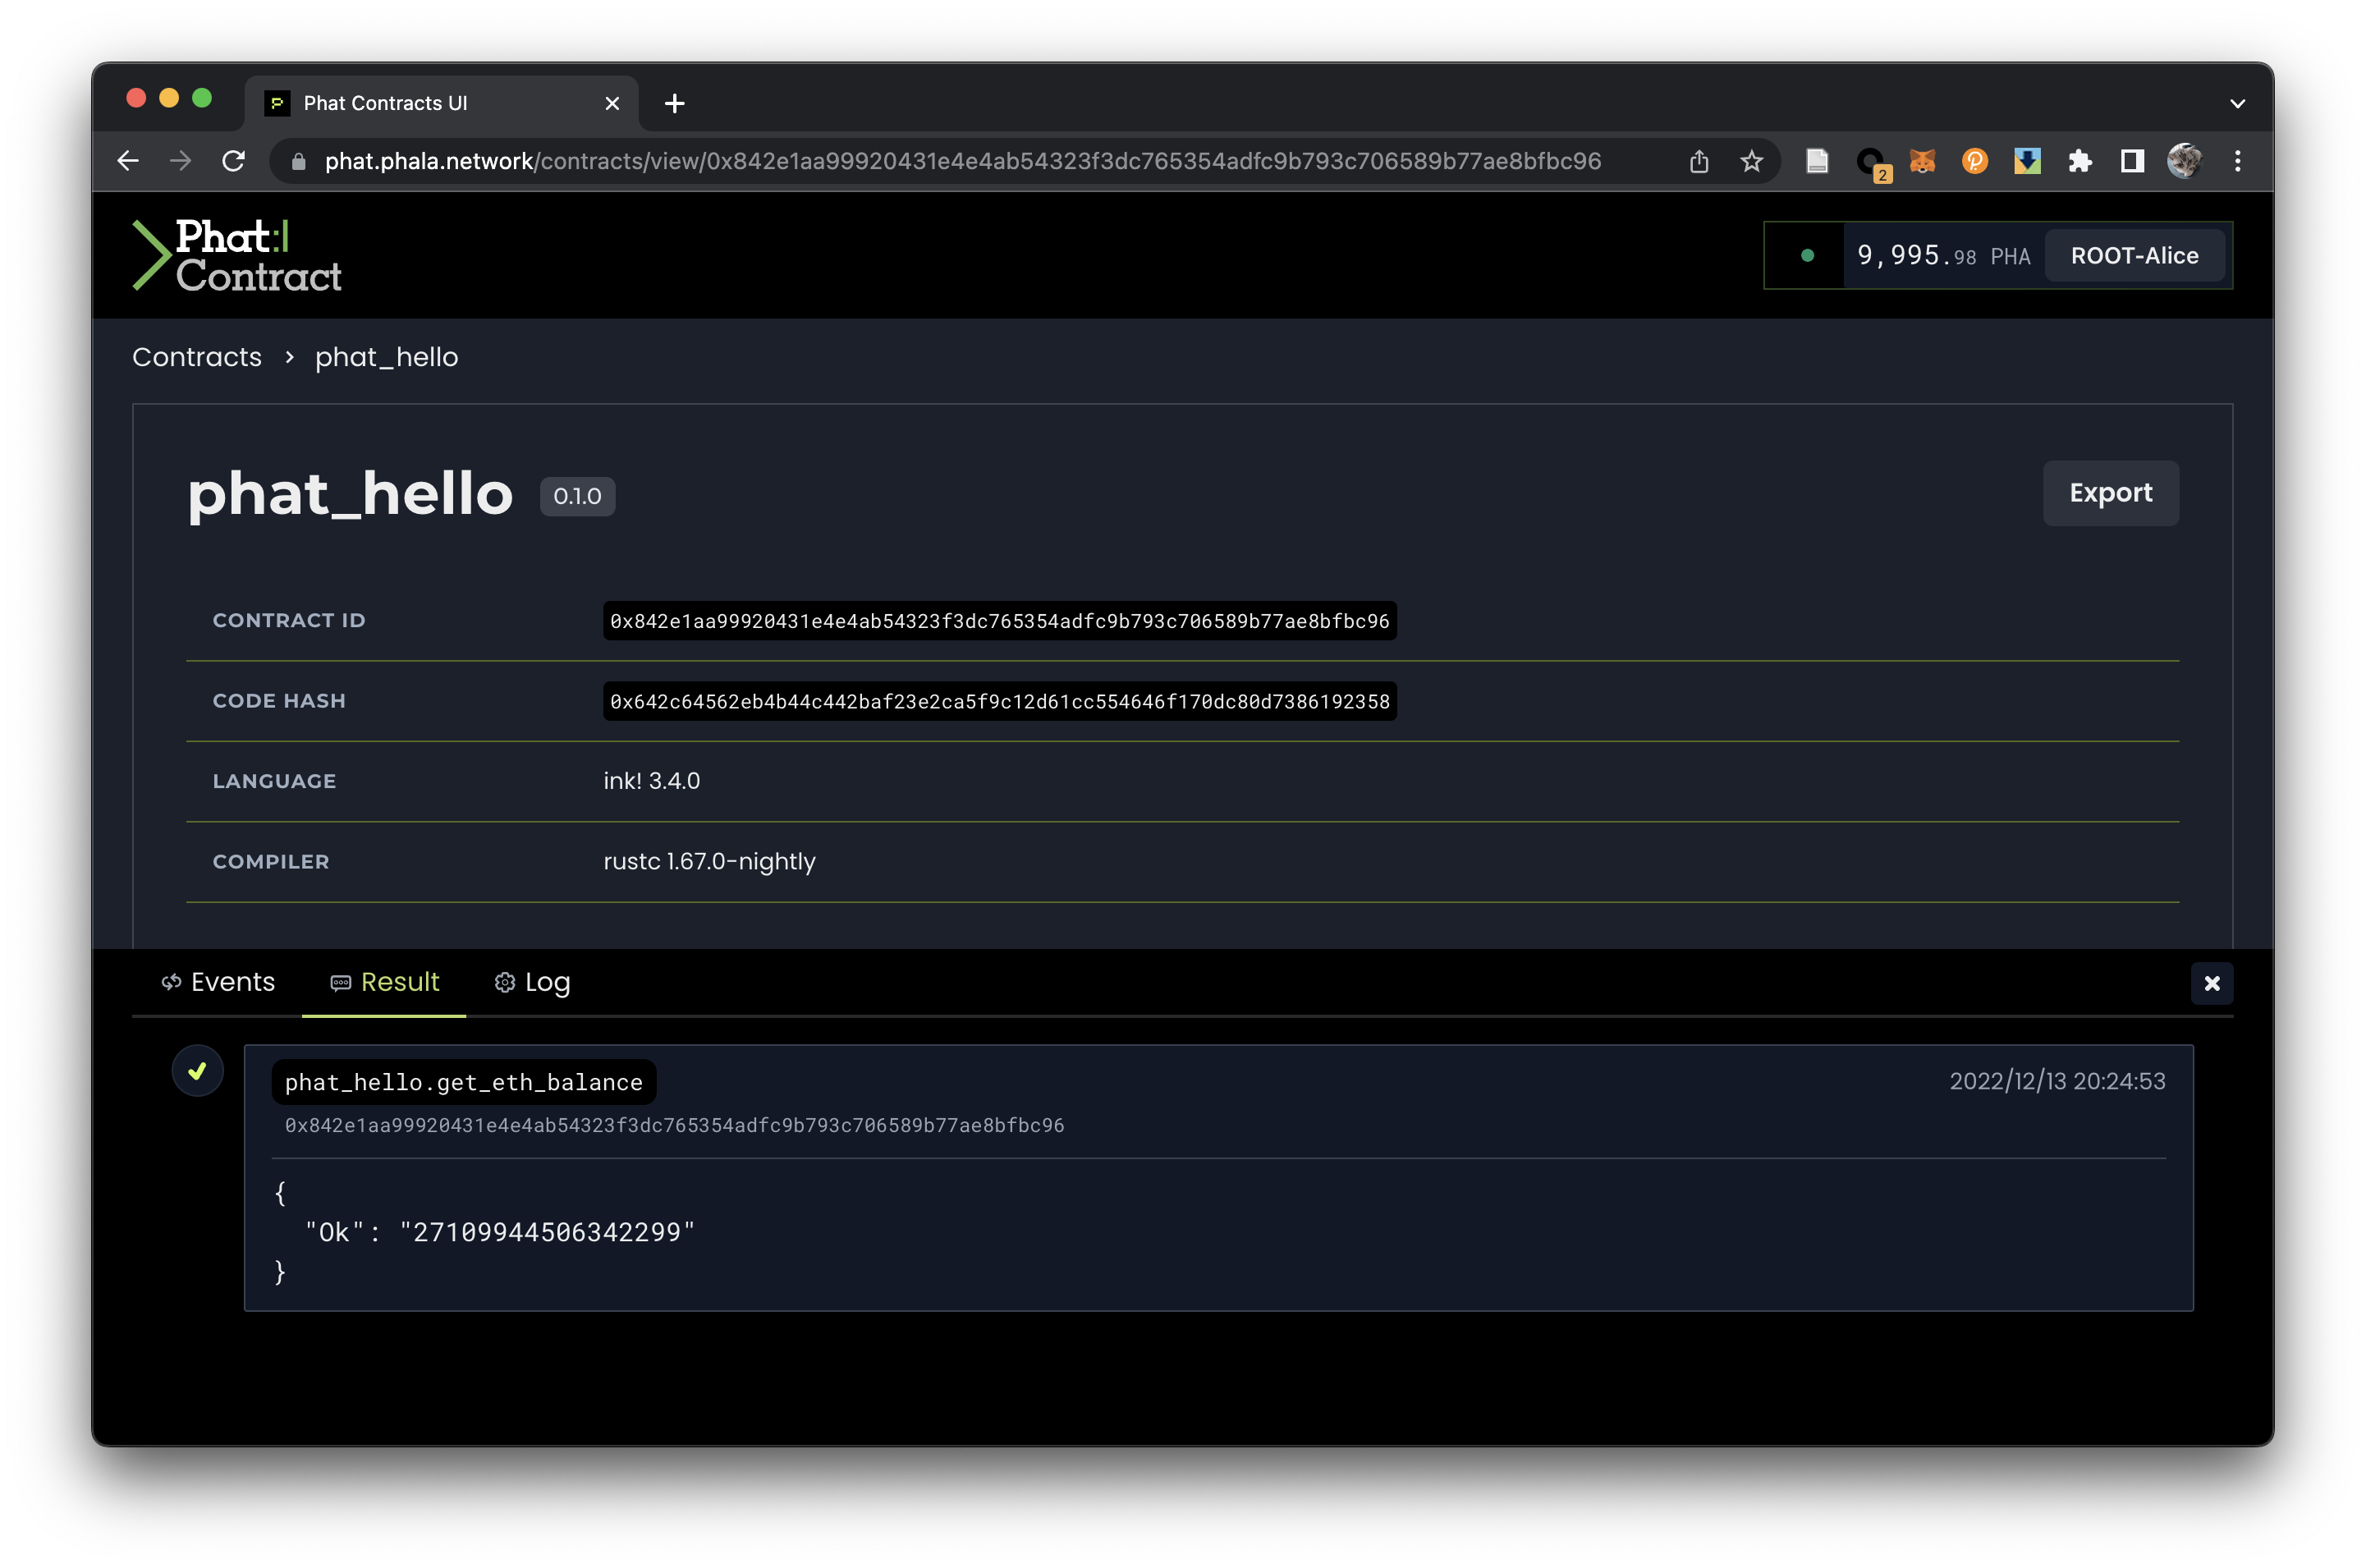Go back with the browser back arrow

click(x=128, y=161)
